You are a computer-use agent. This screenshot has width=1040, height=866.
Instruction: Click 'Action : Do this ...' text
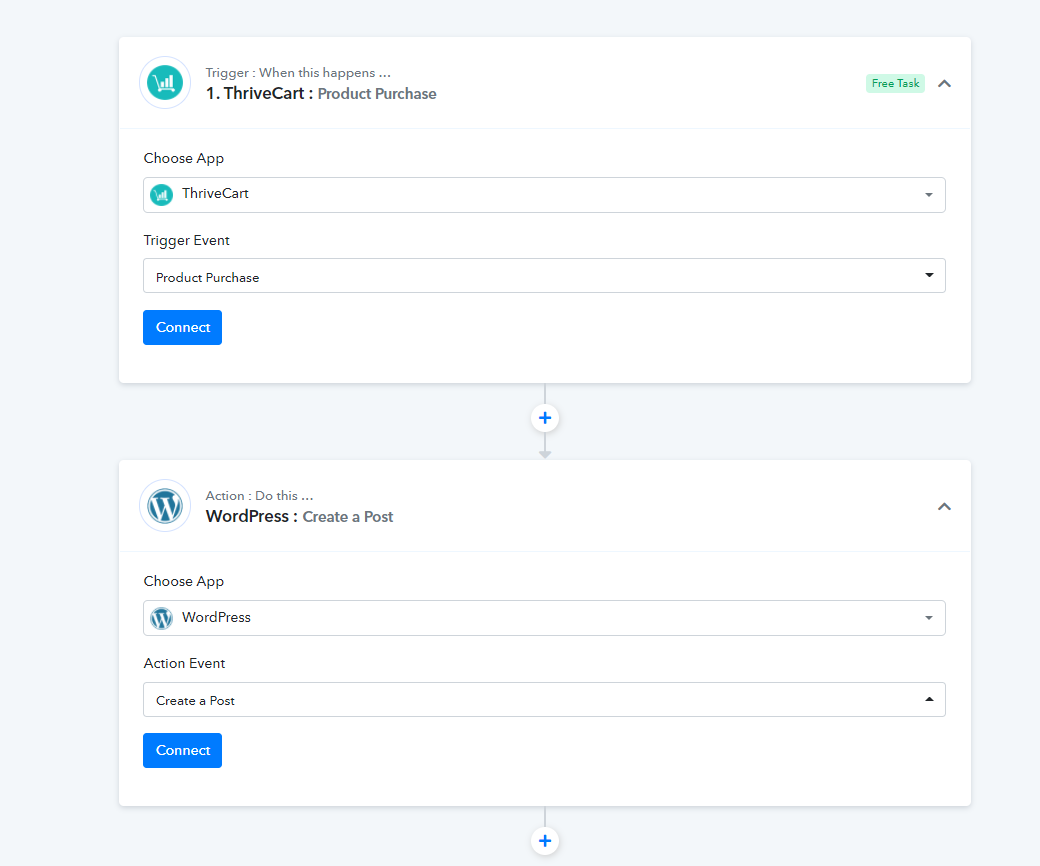pos(259,495)
